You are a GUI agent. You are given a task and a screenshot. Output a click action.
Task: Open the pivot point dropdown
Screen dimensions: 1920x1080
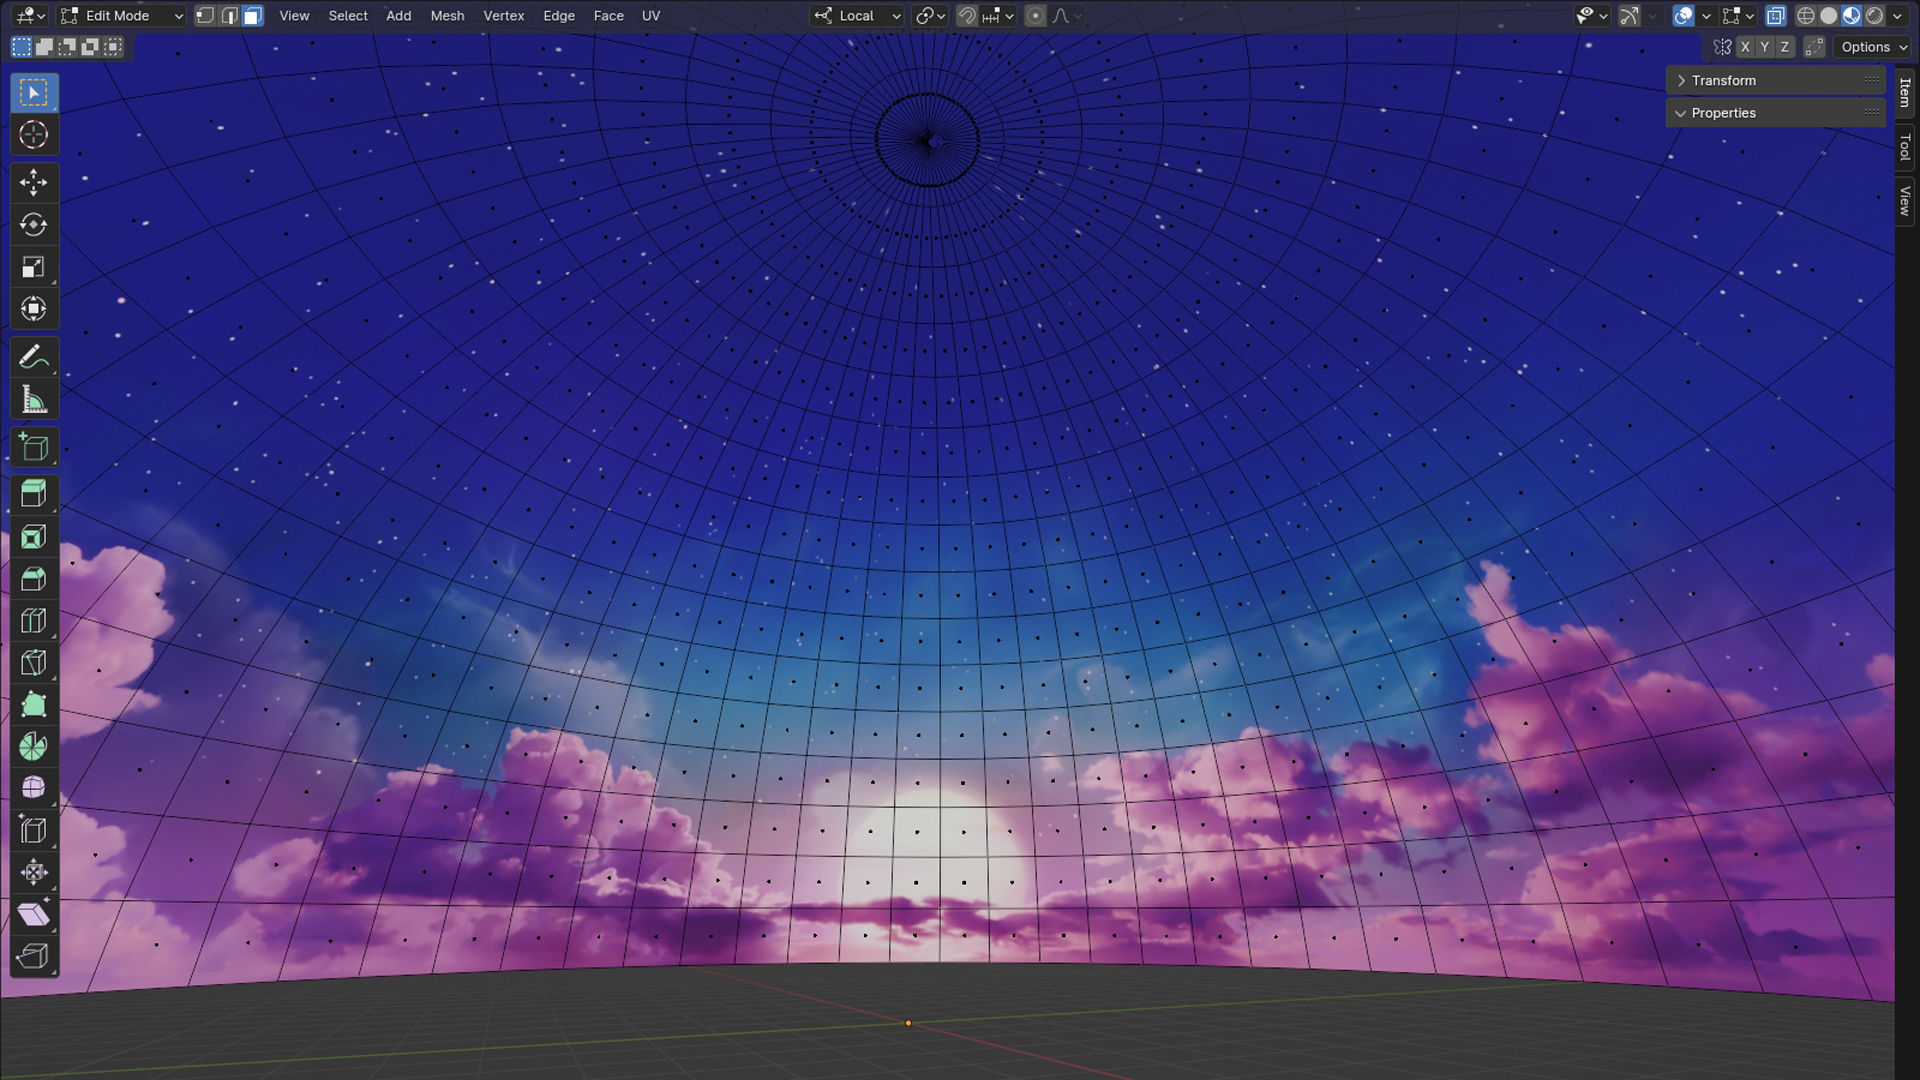tap(930, 16)
